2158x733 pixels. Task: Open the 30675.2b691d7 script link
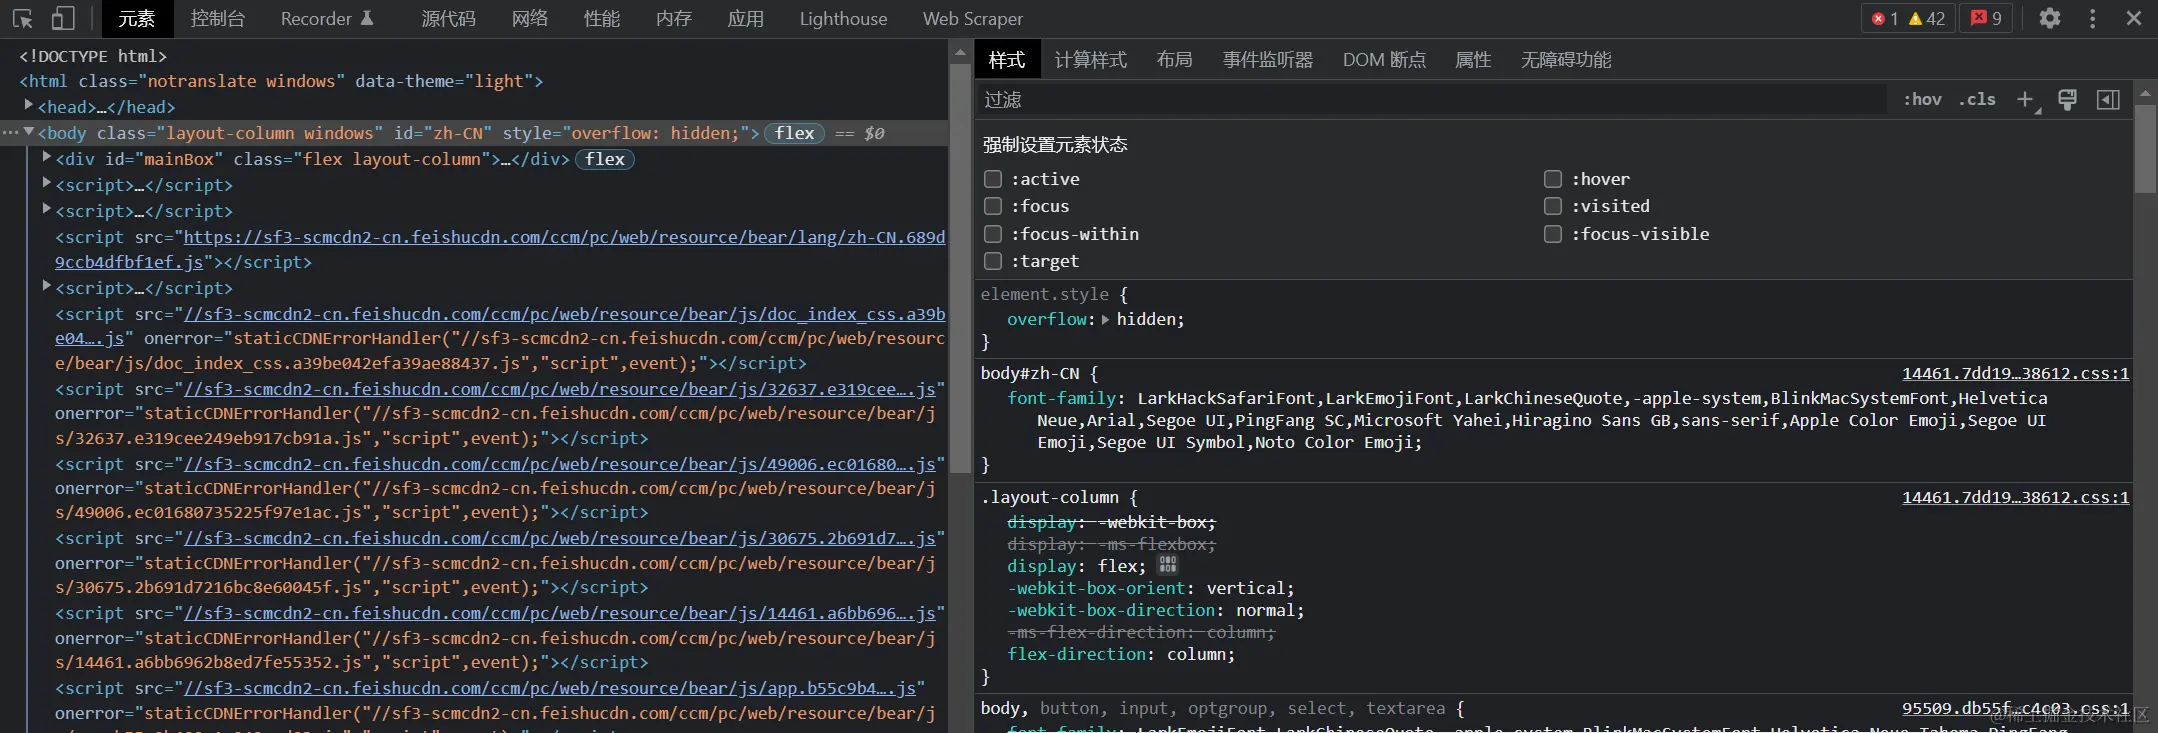coord(560,538)
